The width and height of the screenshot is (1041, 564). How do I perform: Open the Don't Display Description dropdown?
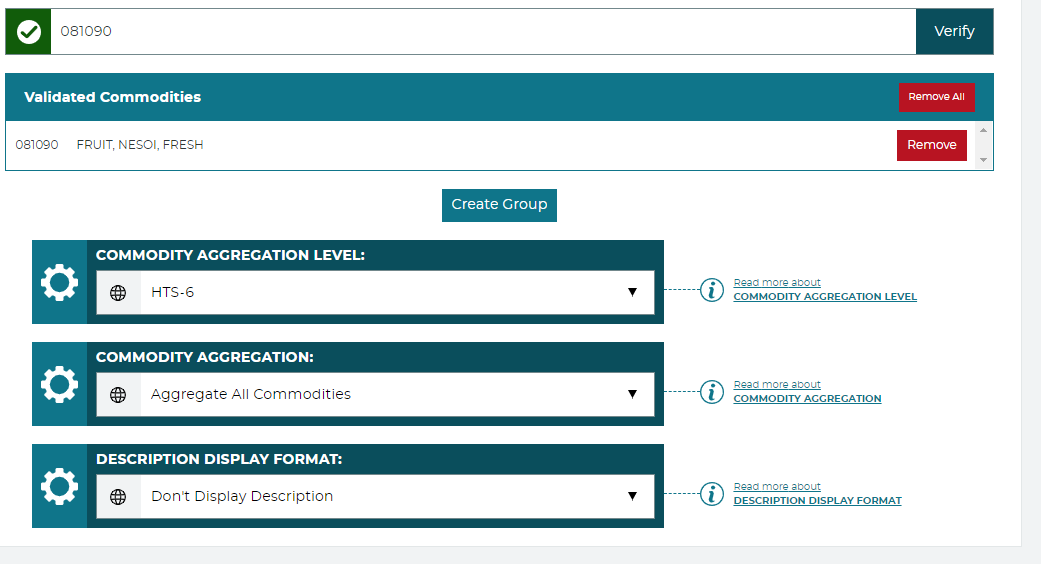pyautogui.click(x=375, y=496)
